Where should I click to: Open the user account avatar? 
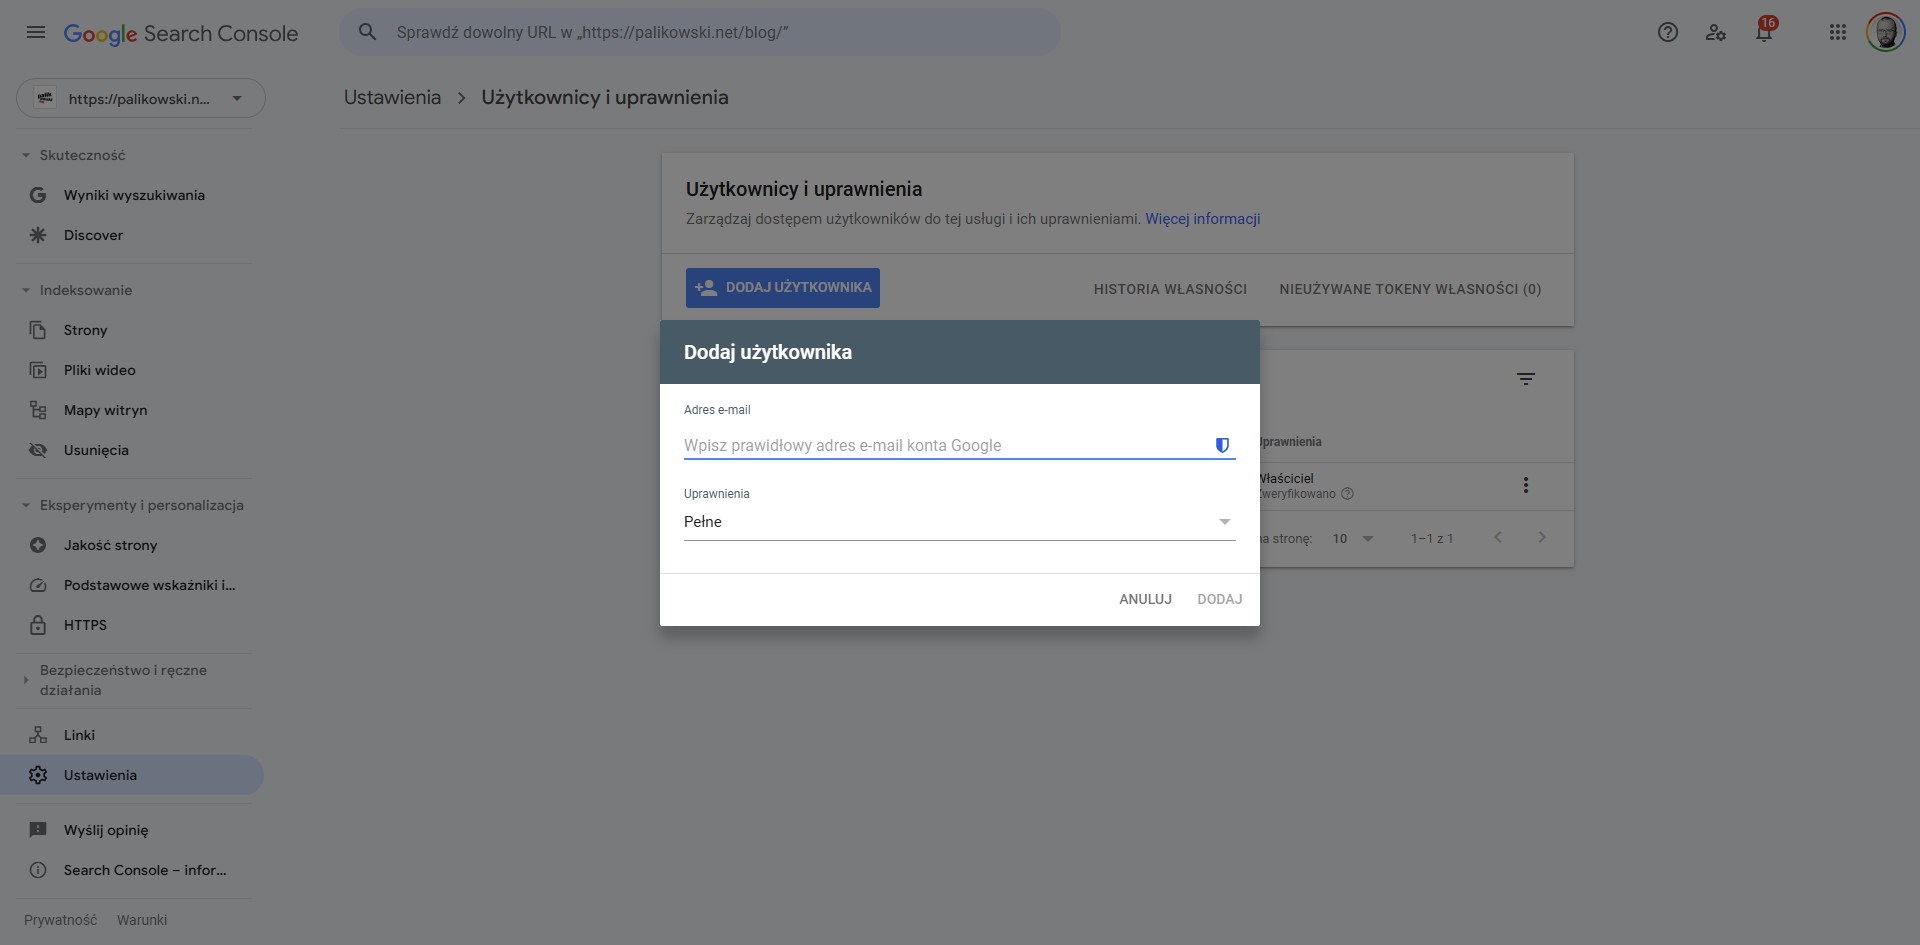pyautogui.click(x=1885, y=32)
